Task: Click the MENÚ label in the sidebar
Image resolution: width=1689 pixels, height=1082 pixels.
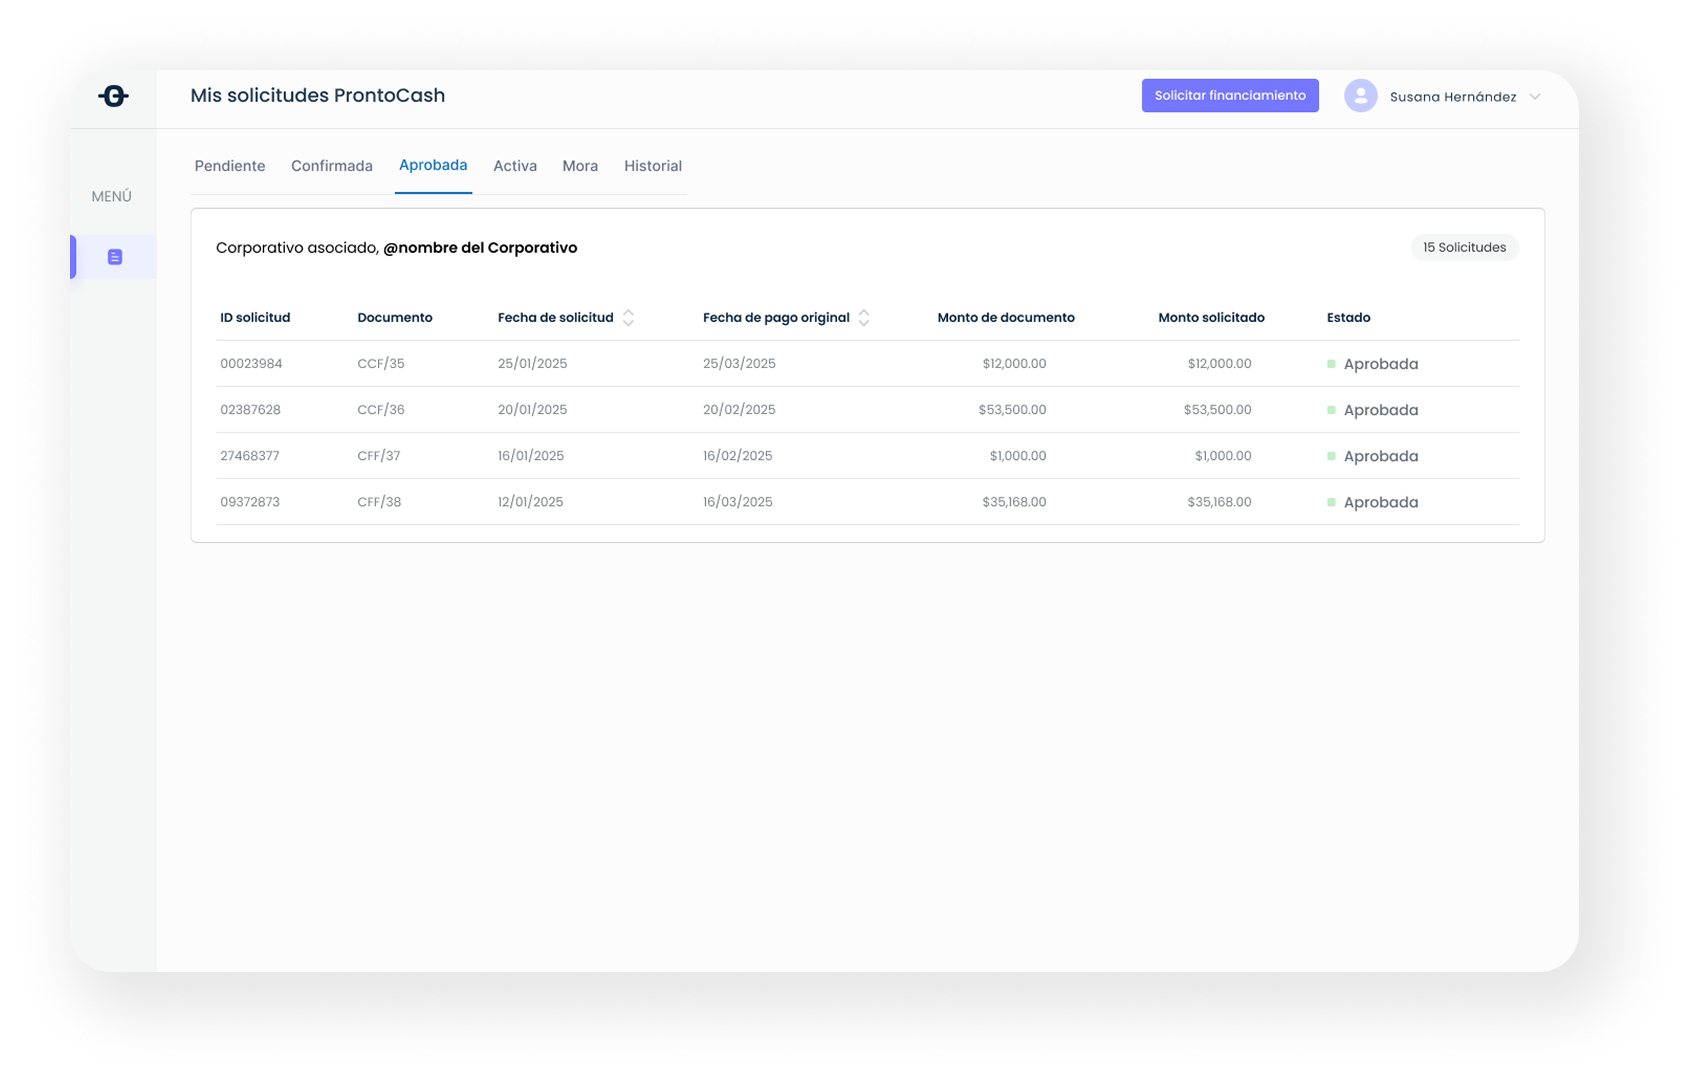Action: click(x=110, y=196)
